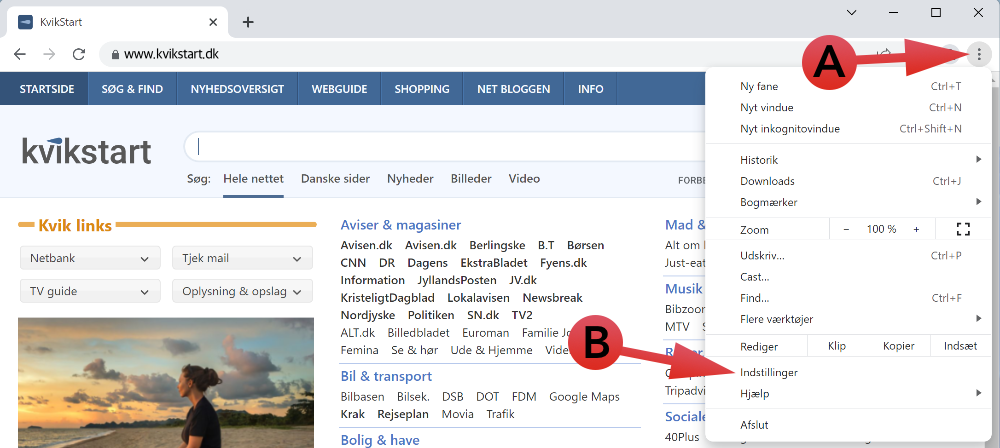Expand the Tjek mail dropdown
This screenshot has width=1000, height=448.
[x=241, y=258]
